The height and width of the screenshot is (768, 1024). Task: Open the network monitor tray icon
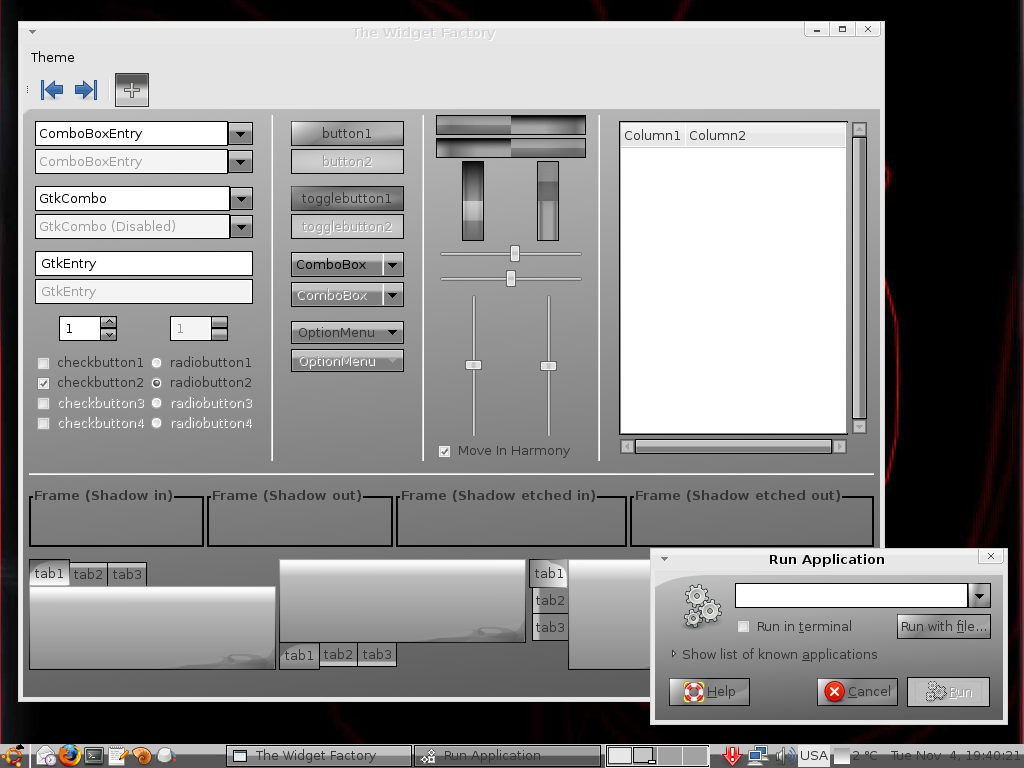[758, 756]
